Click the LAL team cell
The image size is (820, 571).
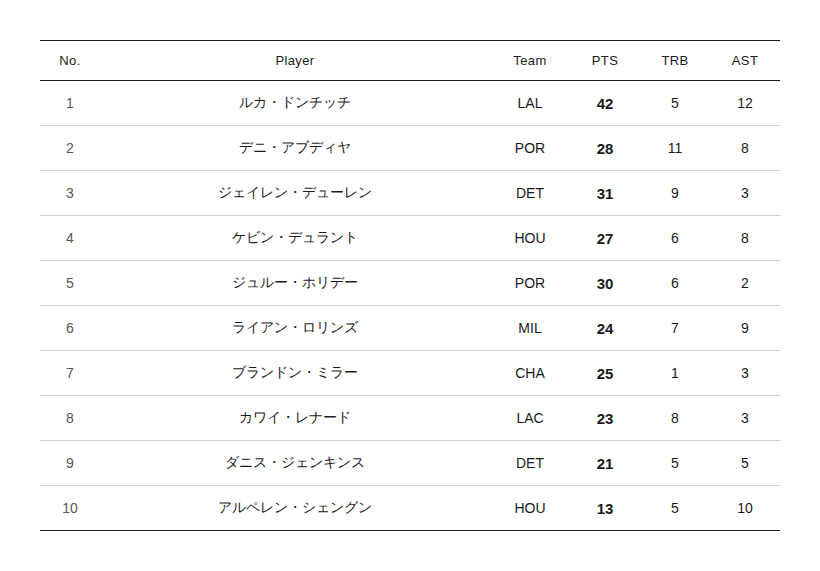point(530,103)
